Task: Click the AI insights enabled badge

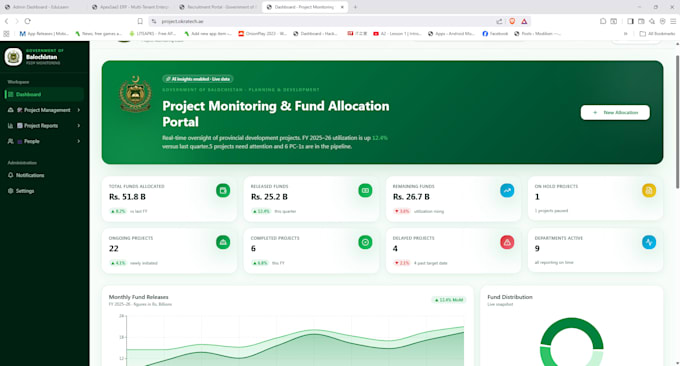Action: pyautogui.click(x=198, y=79)
